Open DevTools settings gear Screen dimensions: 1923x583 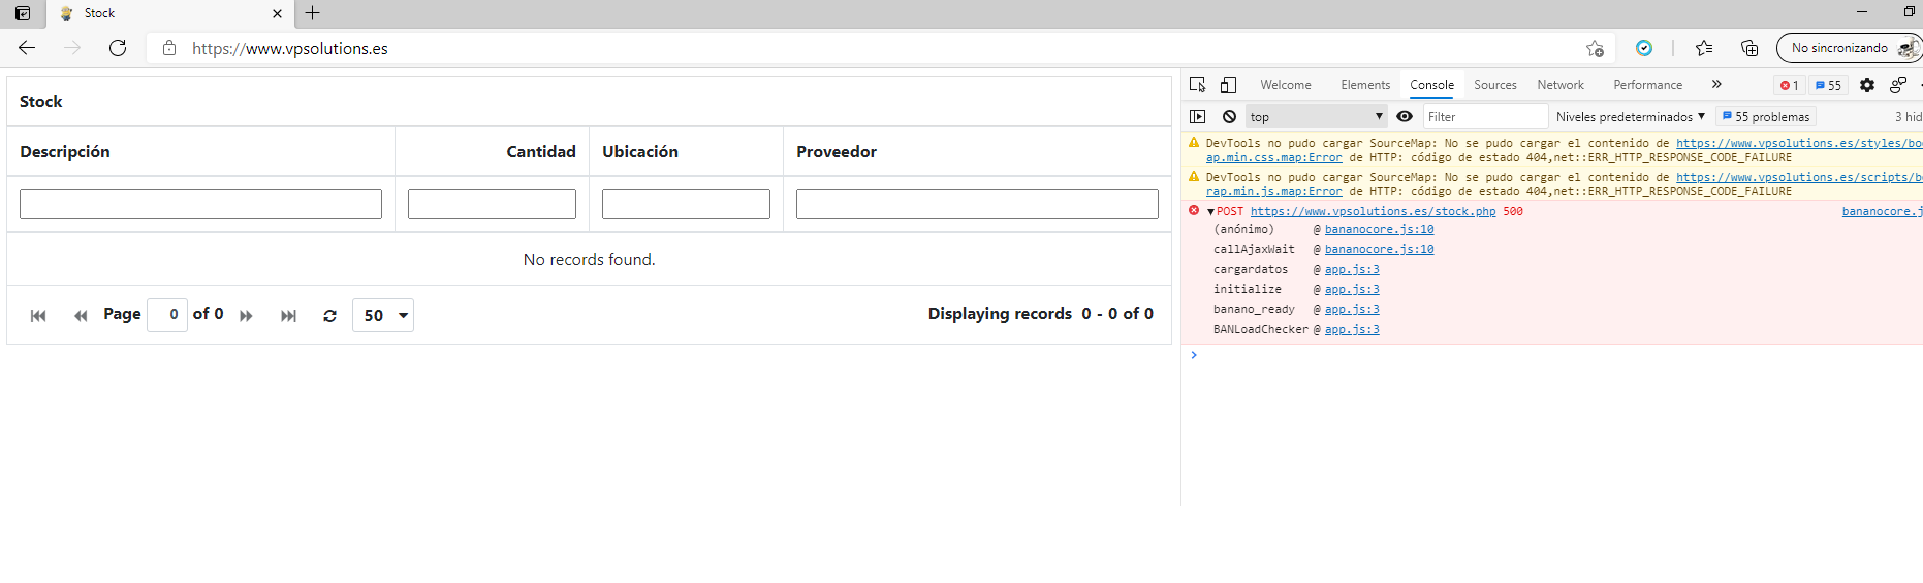click(x=1867, y=85)
